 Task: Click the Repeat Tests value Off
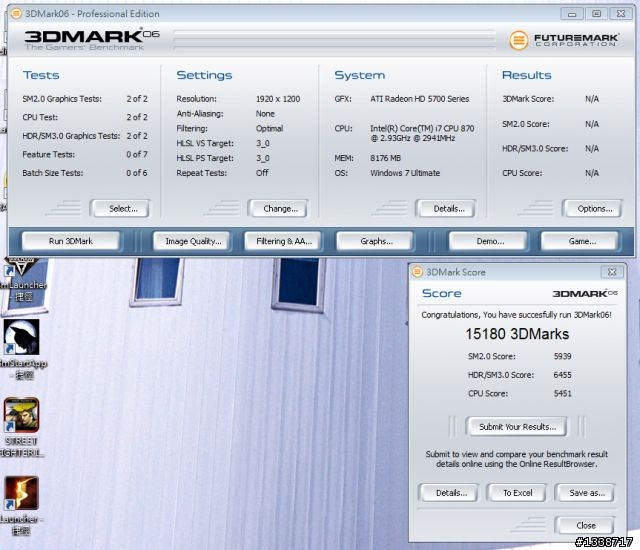click(262, 173)
